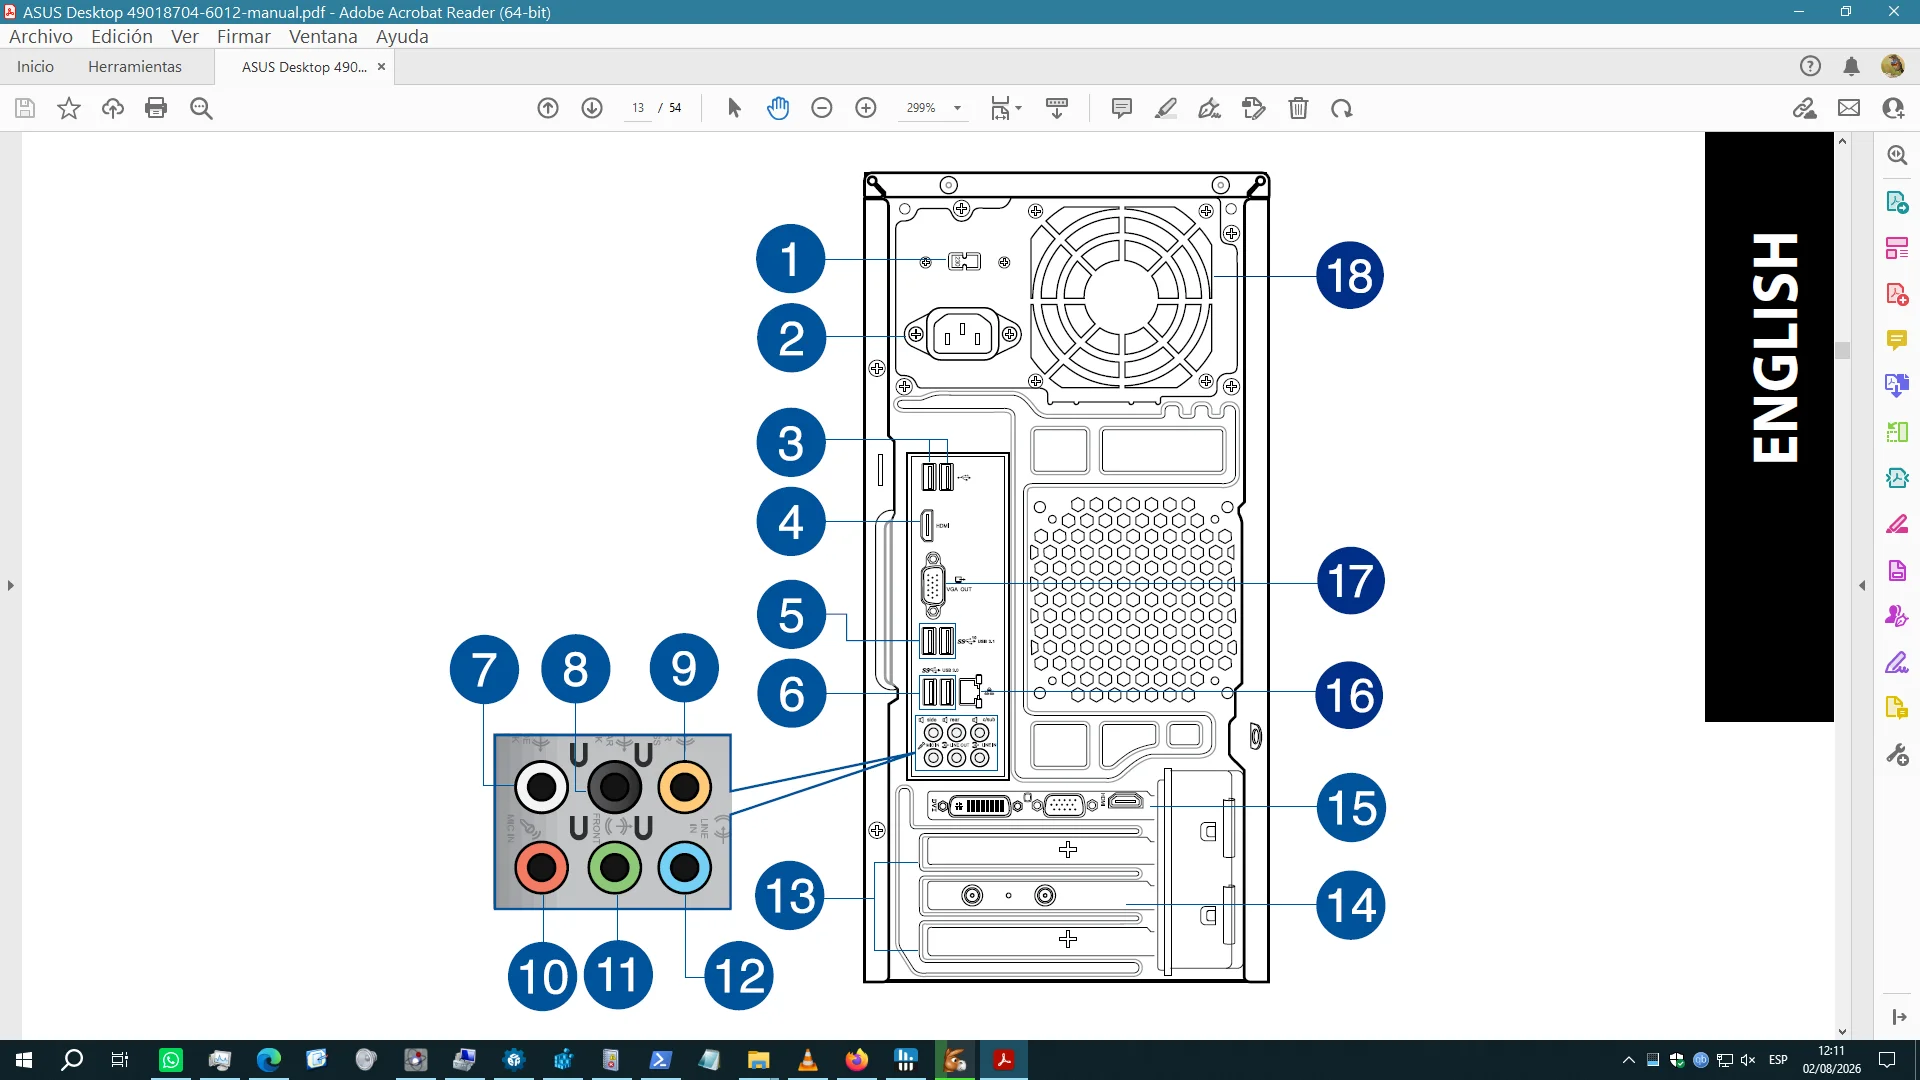This screenshot has height=1080, width=1920.
Task: Open the Ventana menu
Action: point(323,36)
